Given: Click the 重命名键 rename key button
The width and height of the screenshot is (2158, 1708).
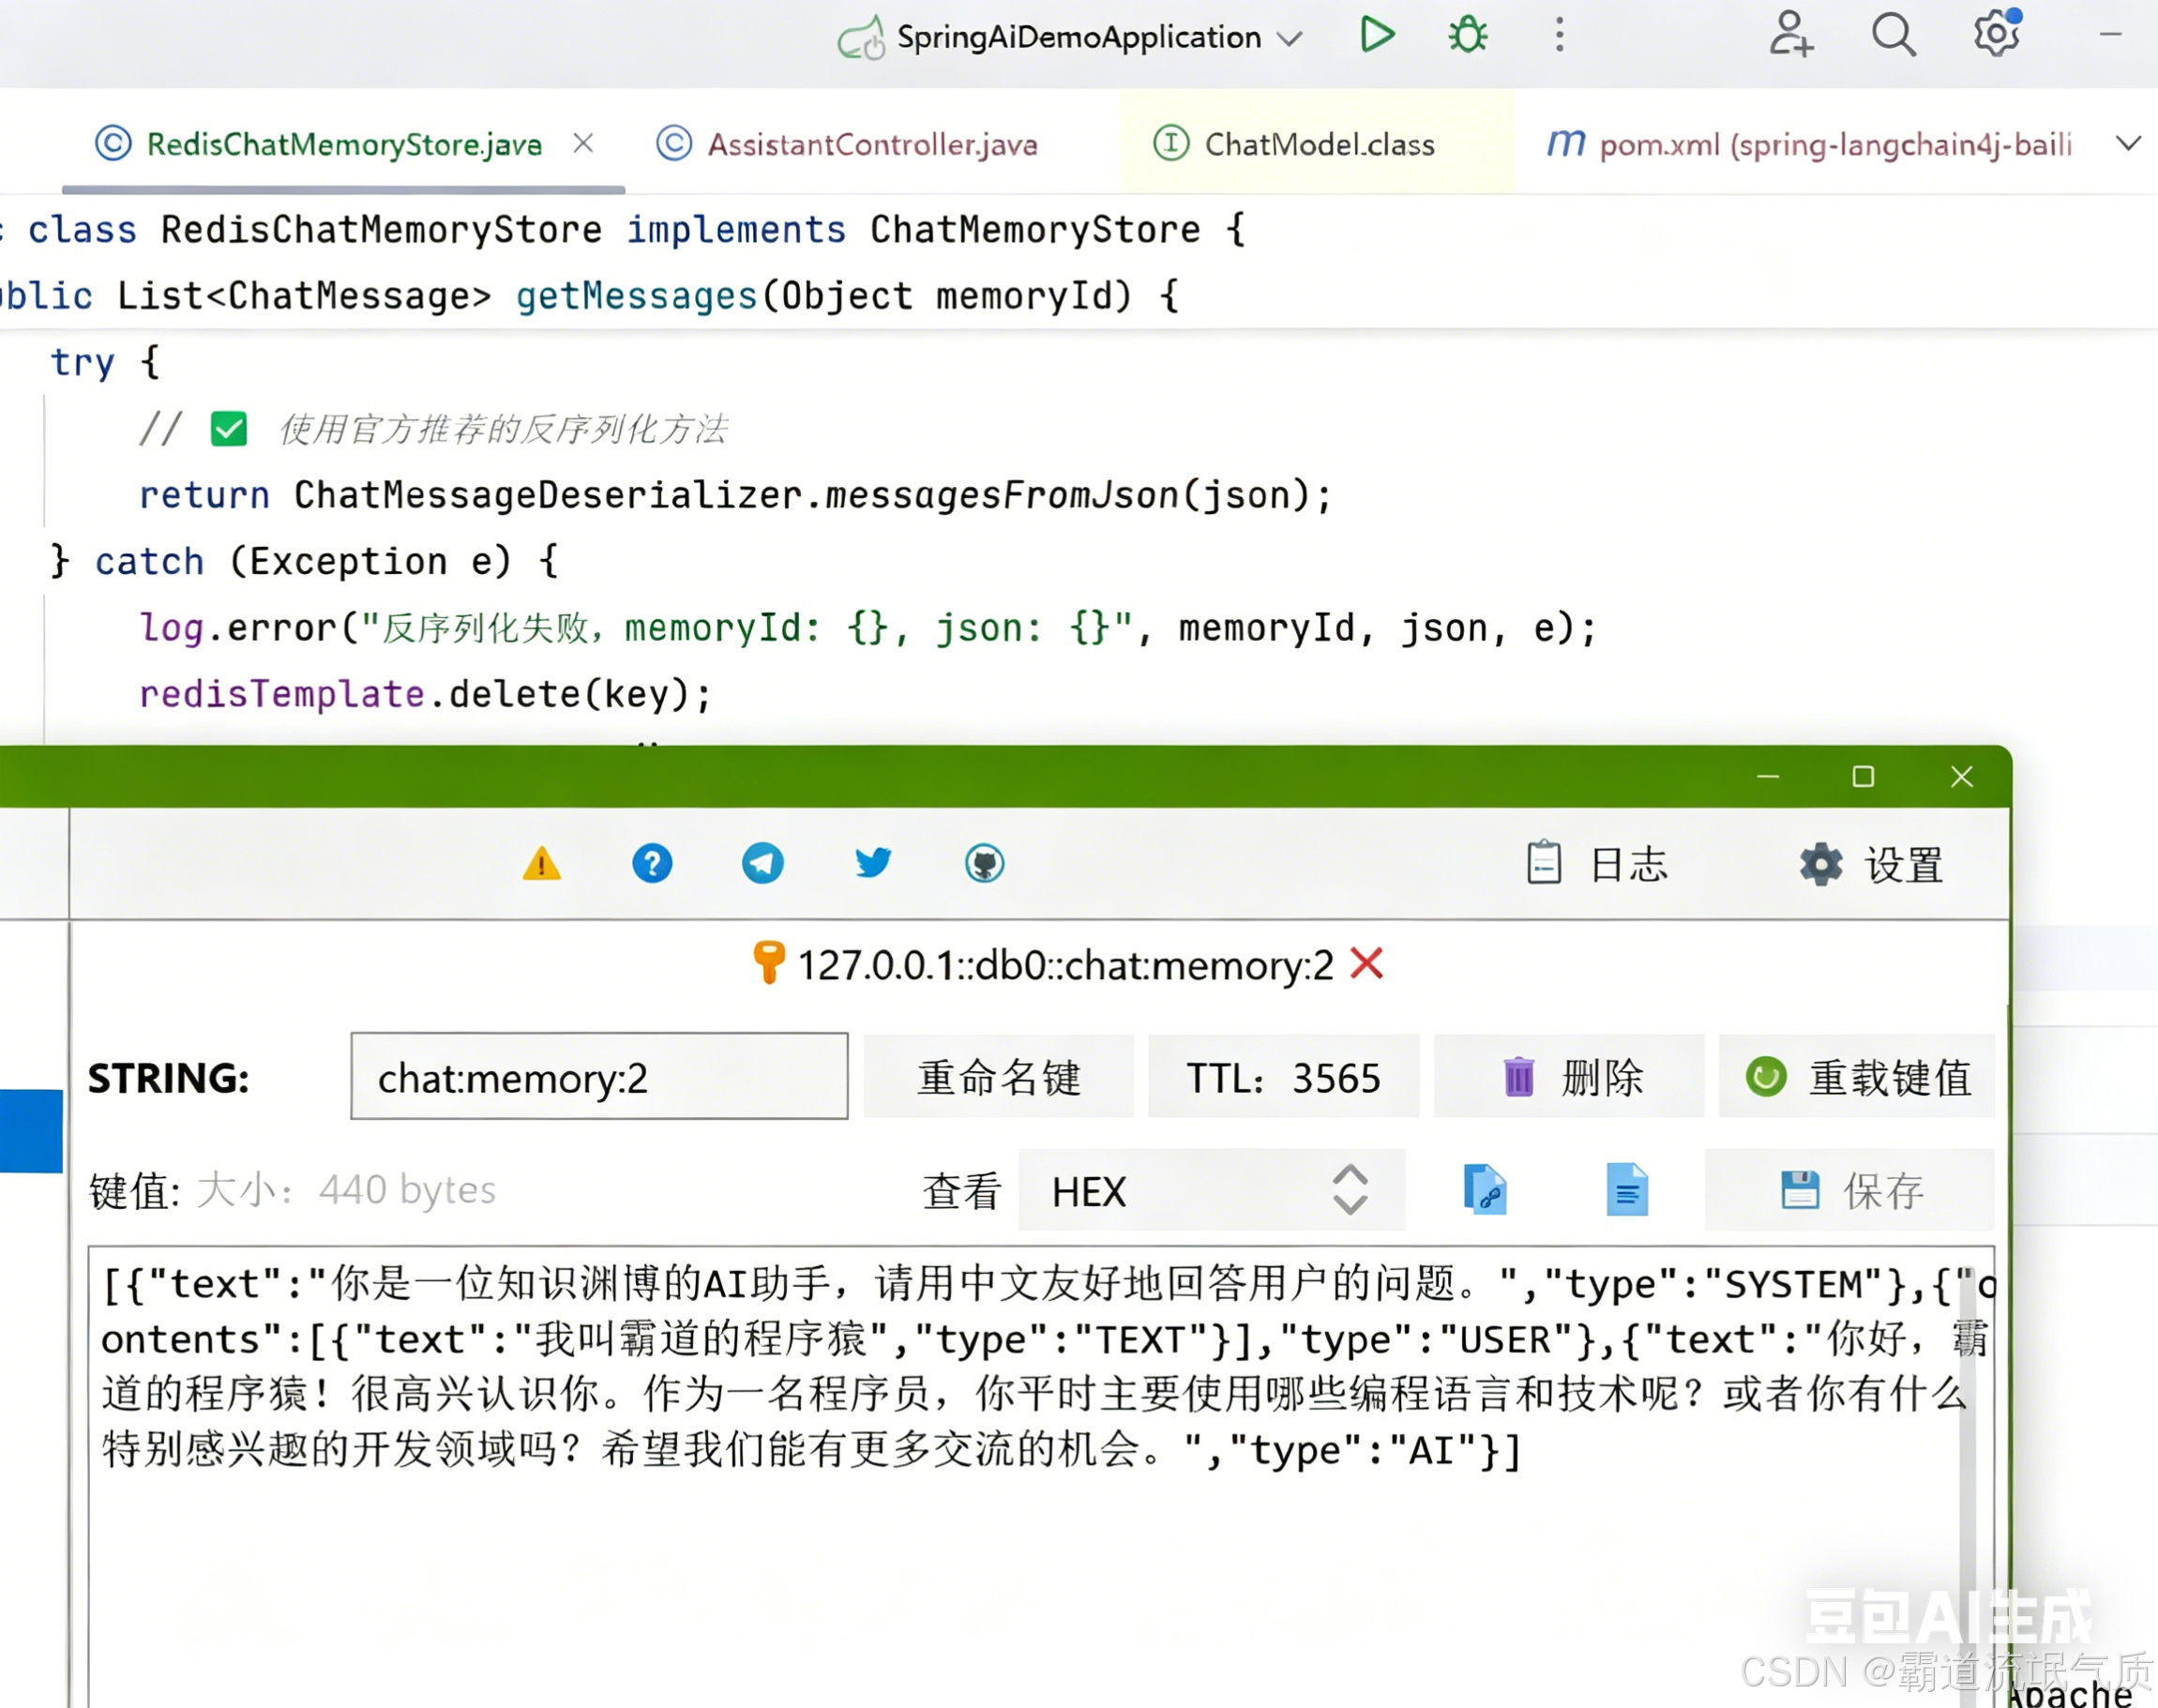Looking at the screenshot, I should coord(998,1077).
